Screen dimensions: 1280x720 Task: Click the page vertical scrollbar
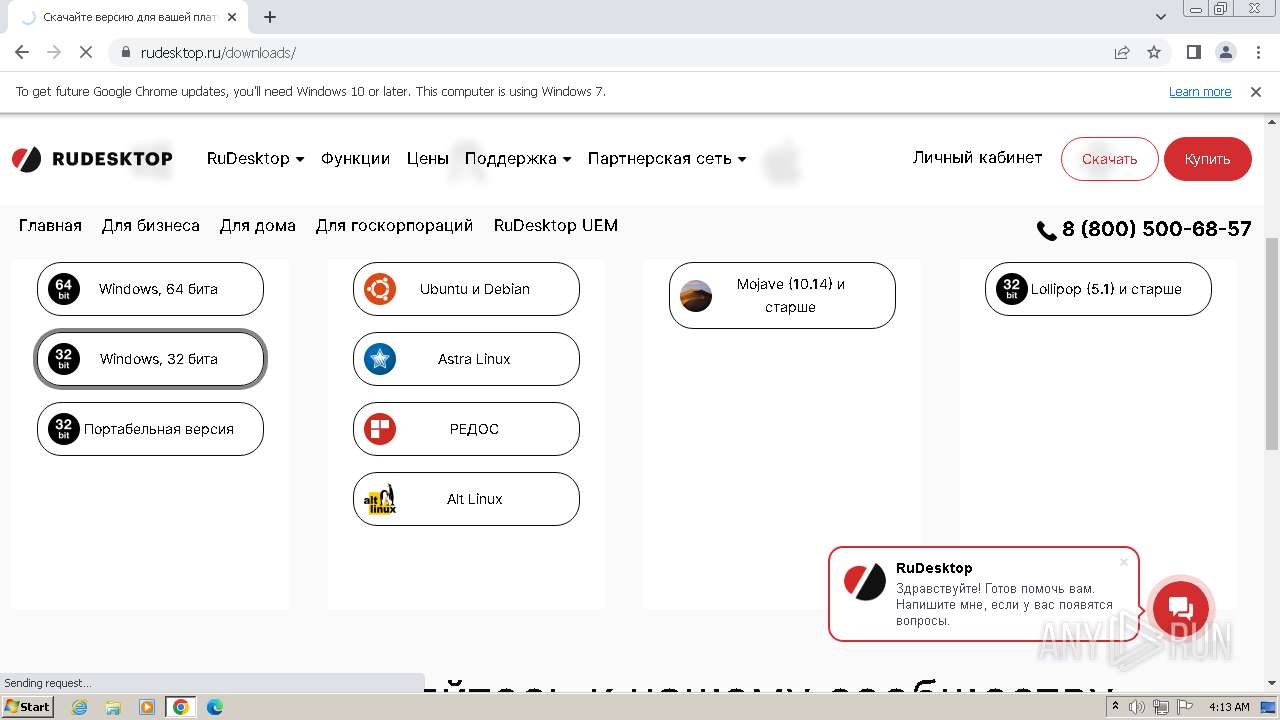pyautogui.click(x=1272, y=343)
